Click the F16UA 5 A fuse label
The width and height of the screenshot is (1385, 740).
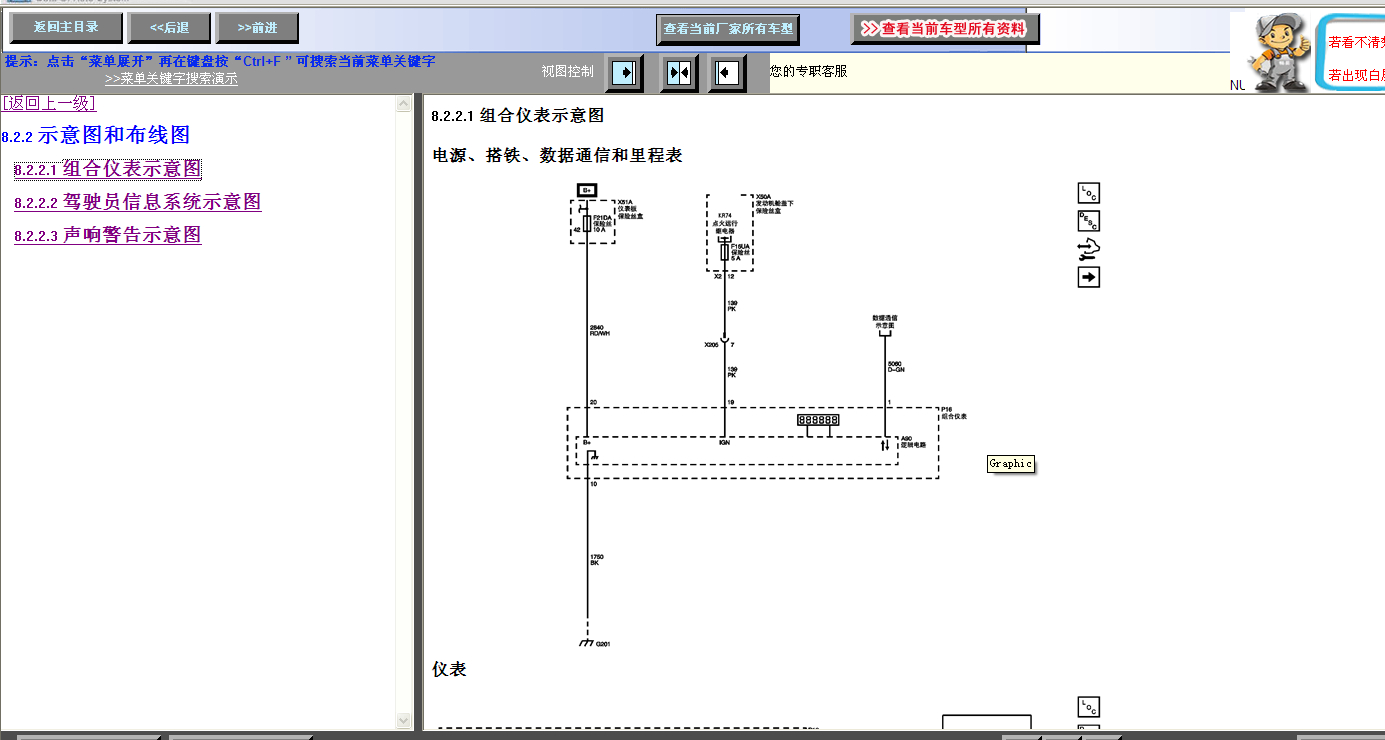point(738,251)
